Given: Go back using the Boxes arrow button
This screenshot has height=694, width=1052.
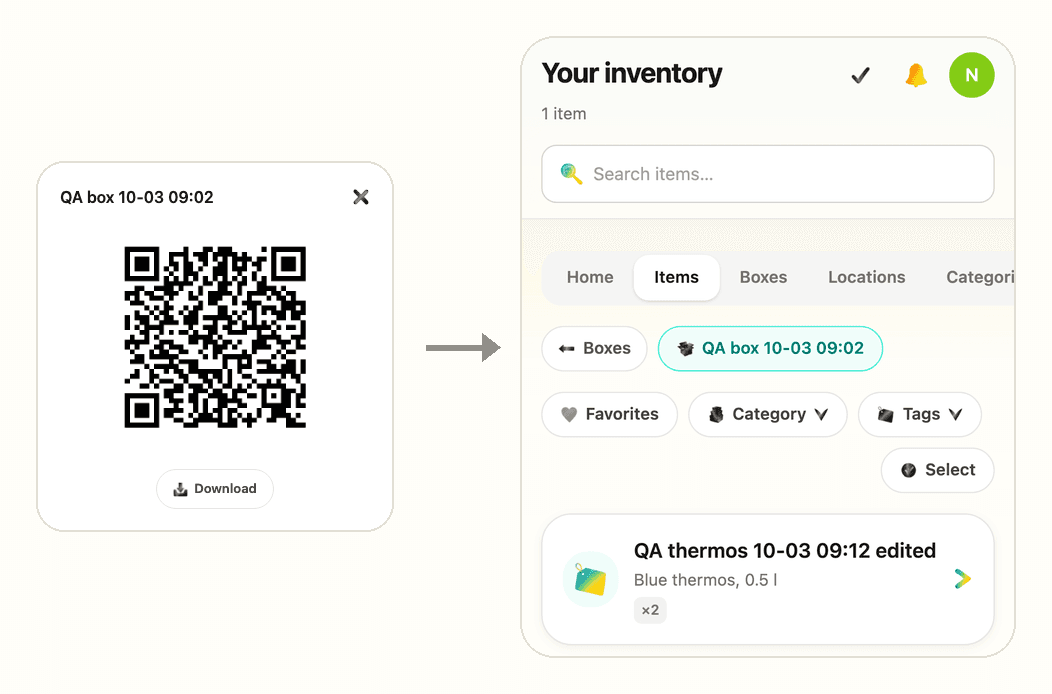Looking at the screenshot, I should point(594,348).
